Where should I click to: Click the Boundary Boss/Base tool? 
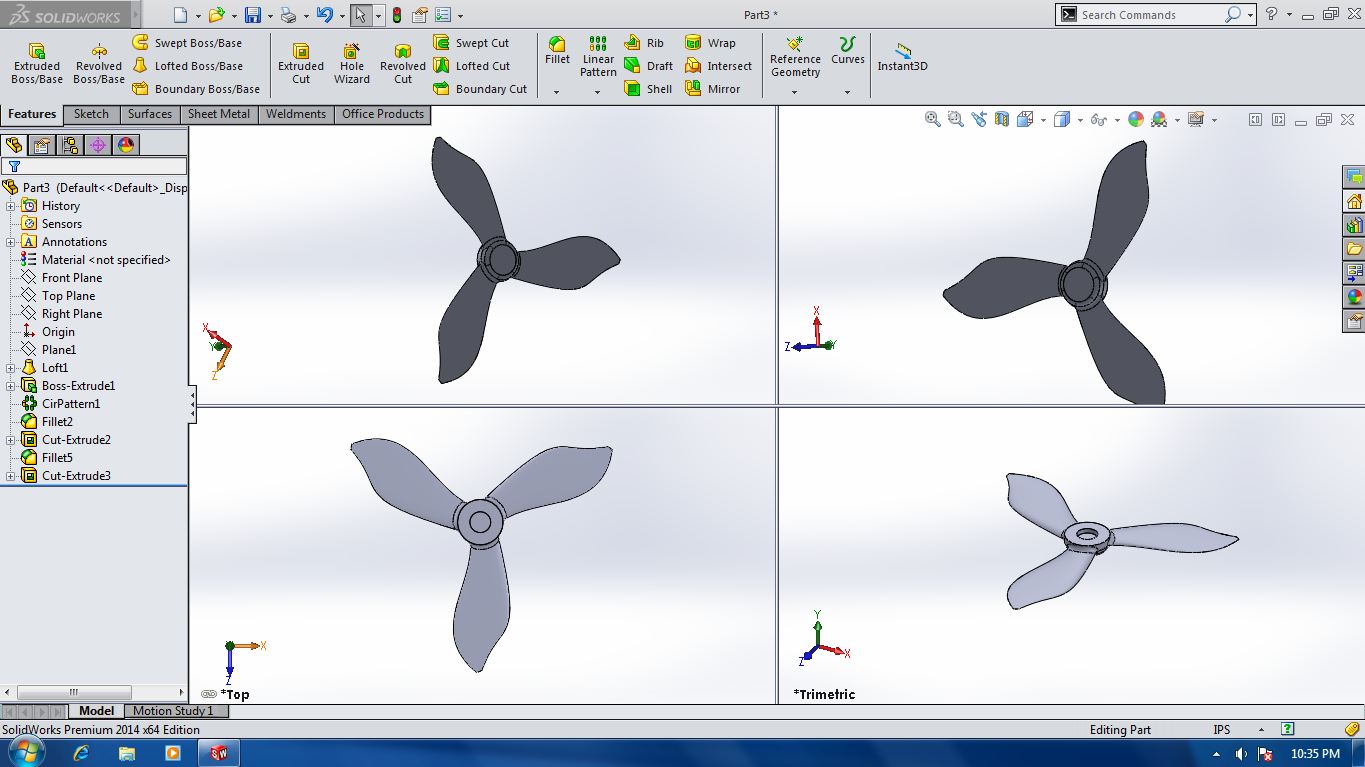point(196,89)
